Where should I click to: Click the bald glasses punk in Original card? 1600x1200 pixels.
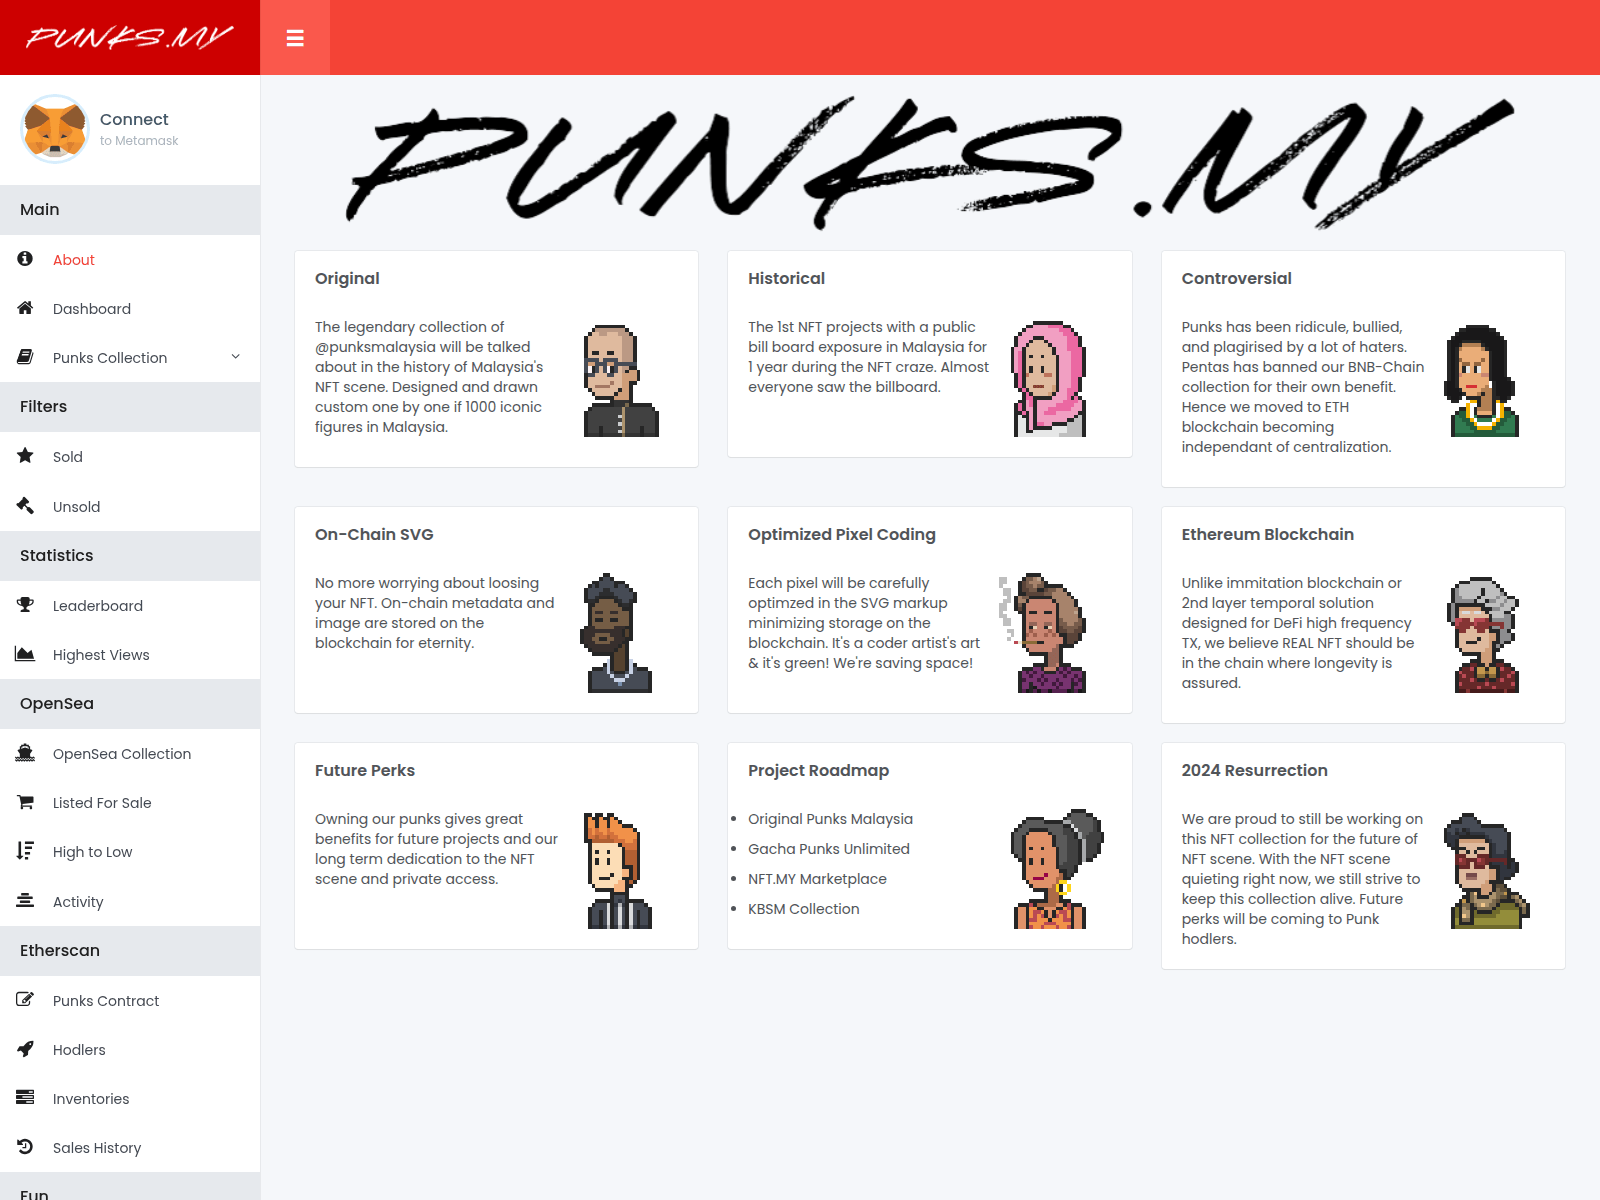pyautogui.click(x=621, y=381)
